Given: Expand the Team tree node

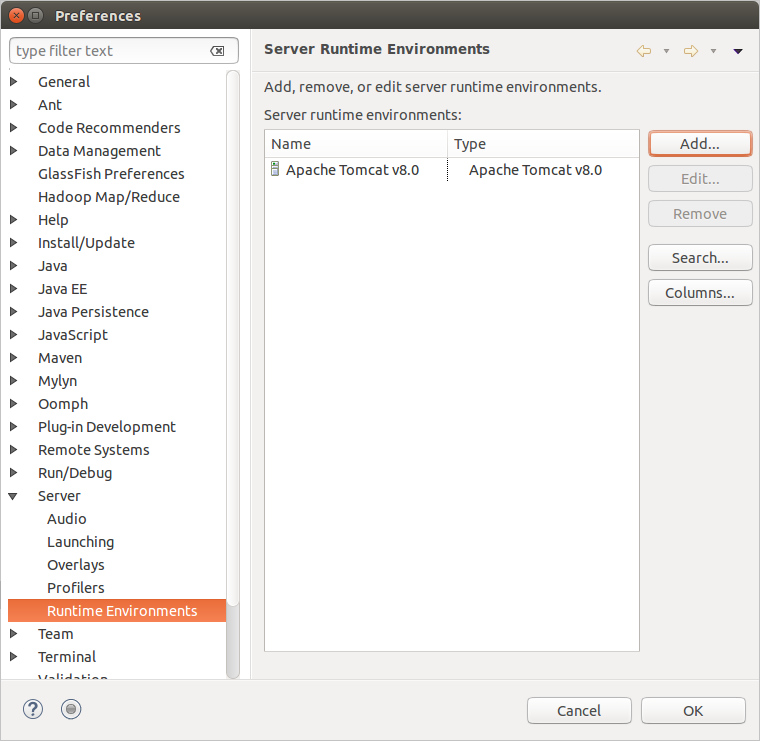Looking at the screenshot, I should (x=14, y=633).
